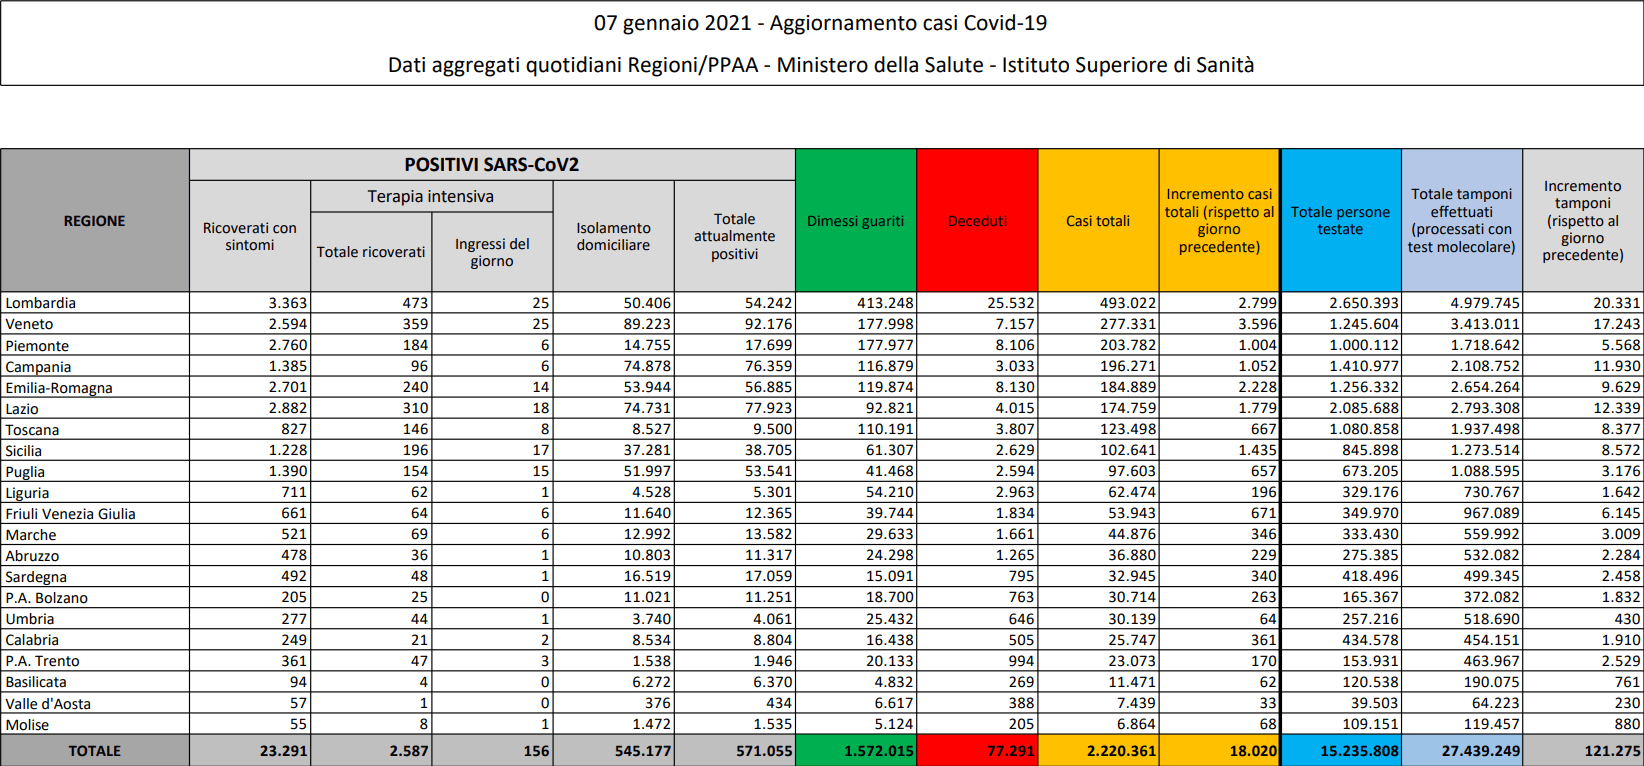Click total Dimessi guariti value 1.572.015
The height and width of the screenshot is (766, 1644).
tap(878, 751)
